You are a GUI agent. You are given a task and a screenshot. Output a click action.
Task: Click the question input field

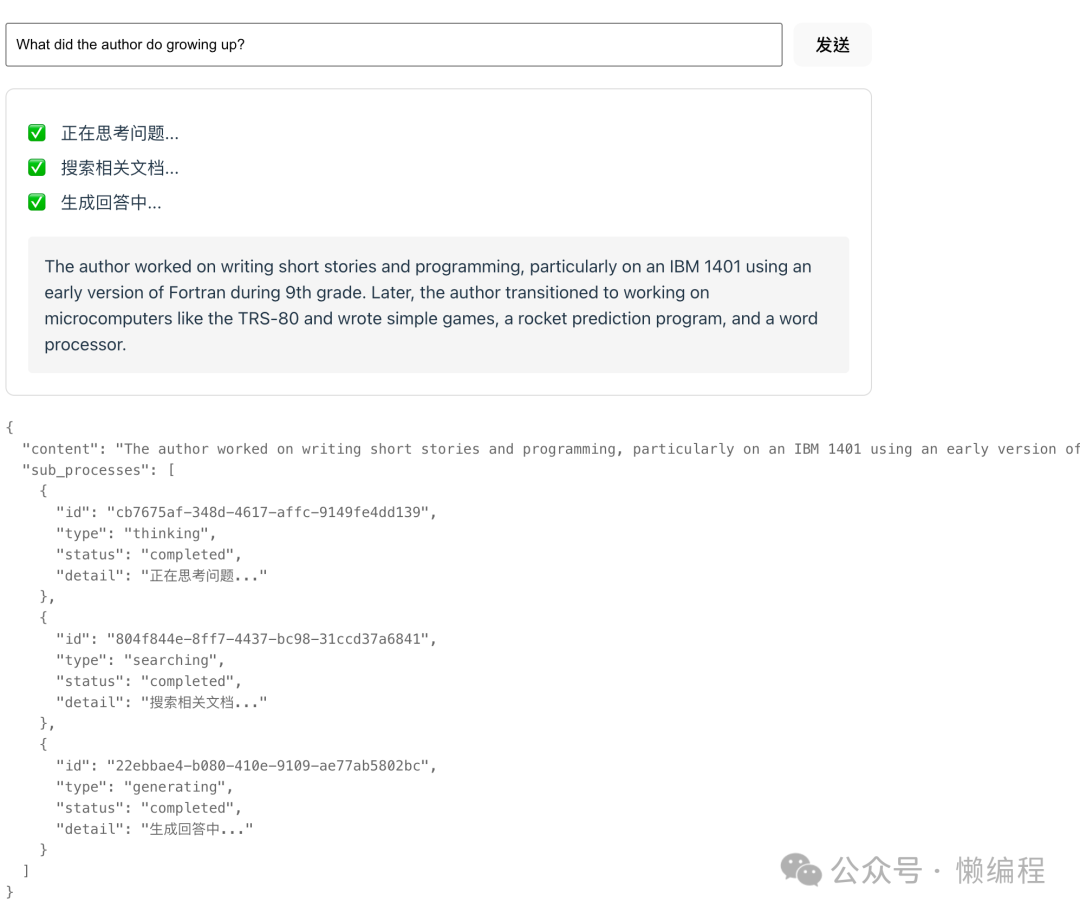point(393,45)
